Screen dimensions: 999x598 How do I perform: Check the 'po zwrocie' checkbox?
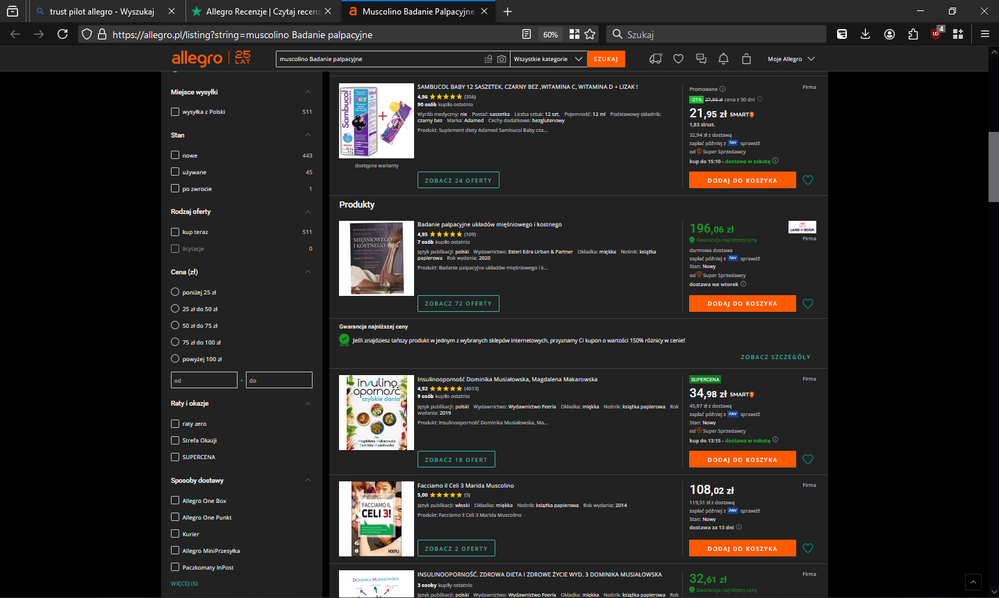pyautogui.click(x=175, y=189)
